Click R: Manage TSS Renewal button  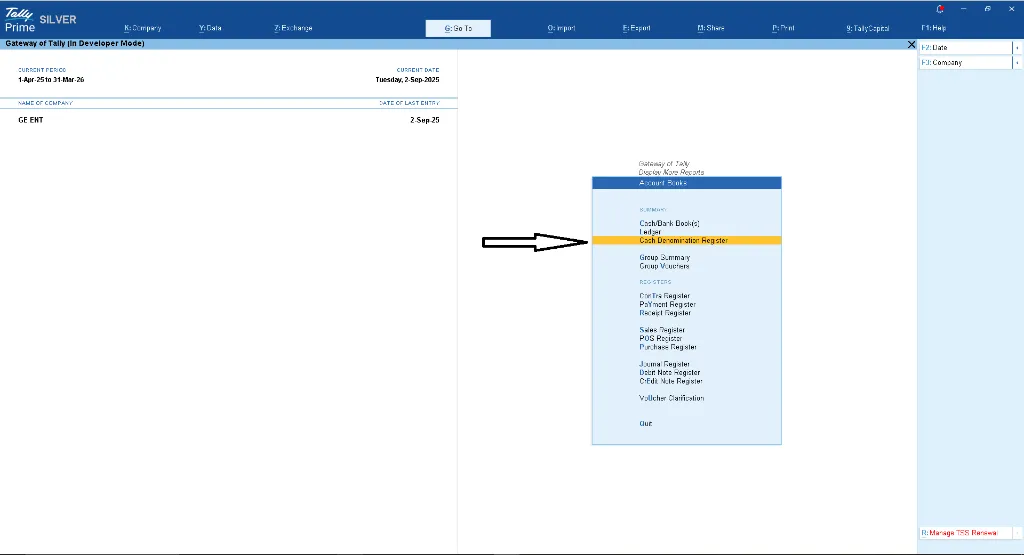click(x=965, y=533)
